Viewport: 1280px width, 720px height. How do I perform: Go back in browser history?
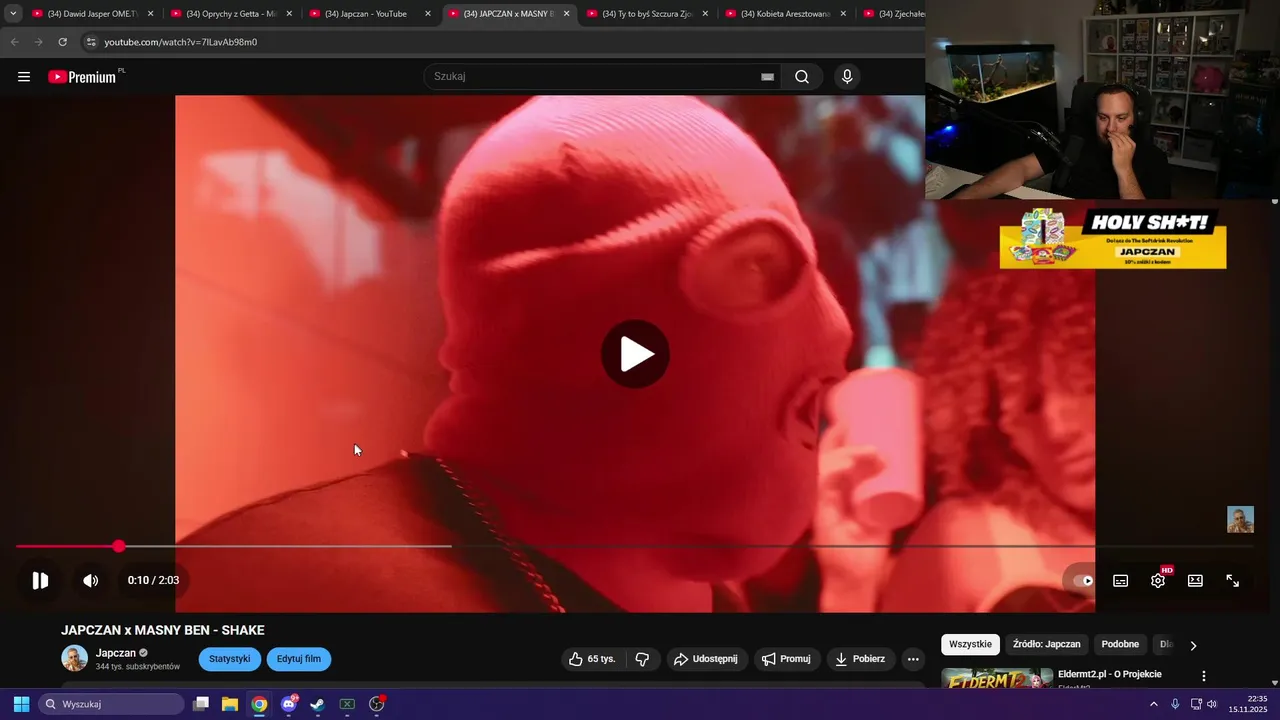(x=14, y=42)
